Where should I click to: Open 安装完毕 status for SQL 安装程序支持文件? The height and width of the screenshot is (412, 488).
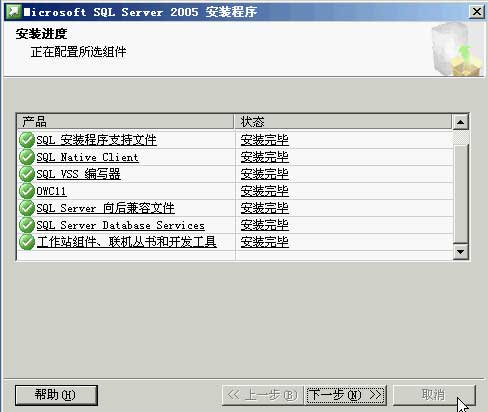265,140
